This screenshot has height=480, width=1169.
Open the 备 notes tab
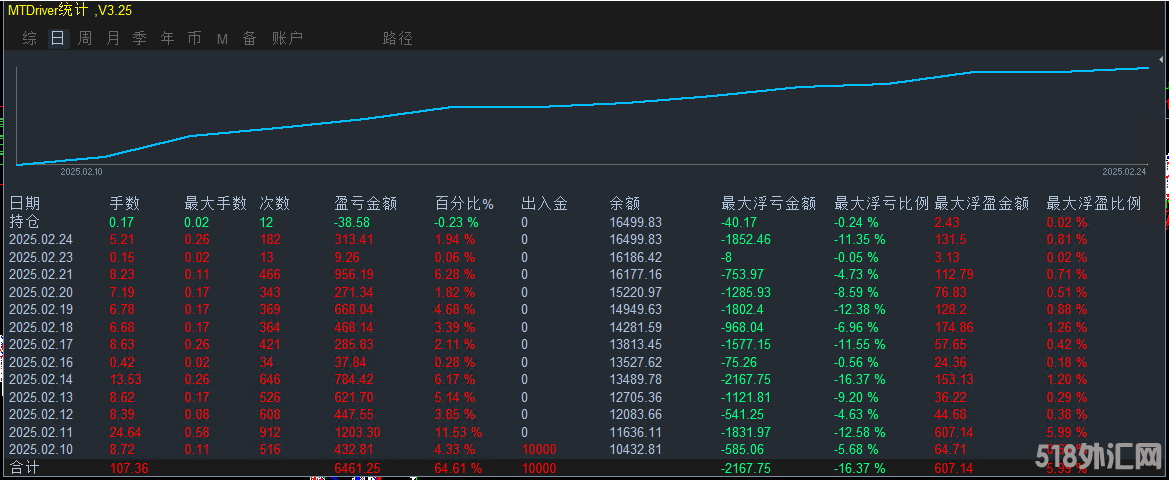click(x=249, y=39)
